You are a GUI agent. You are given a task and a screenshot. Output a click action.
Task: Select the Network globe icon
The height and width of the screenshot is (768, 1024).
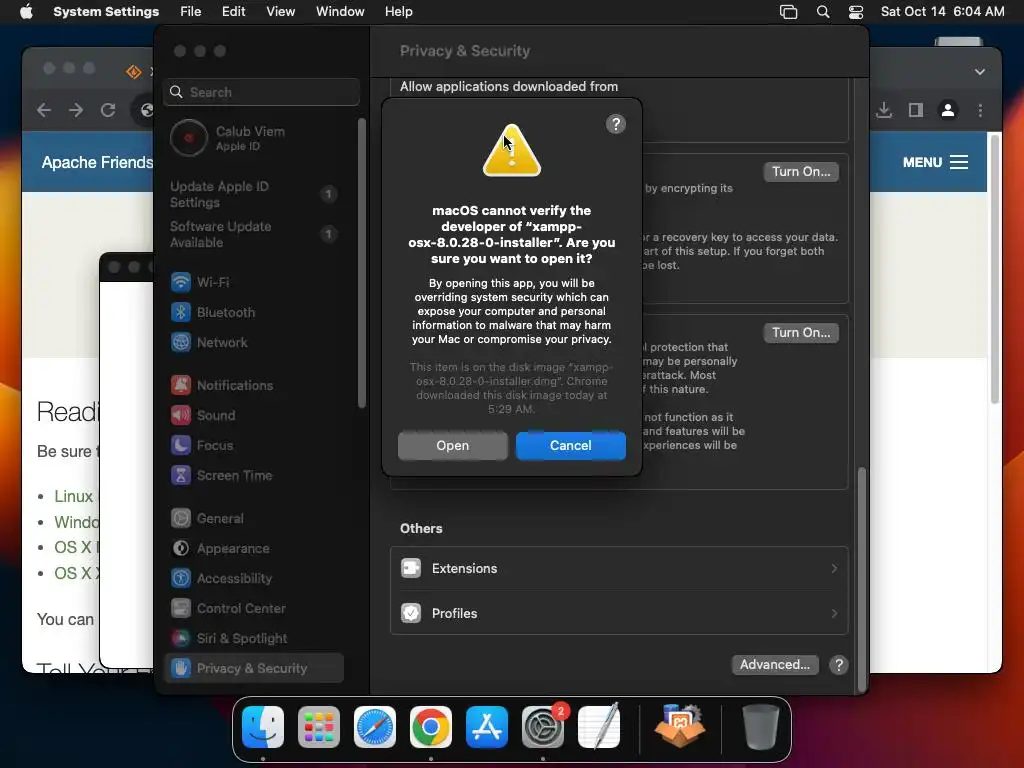point(181,342)
